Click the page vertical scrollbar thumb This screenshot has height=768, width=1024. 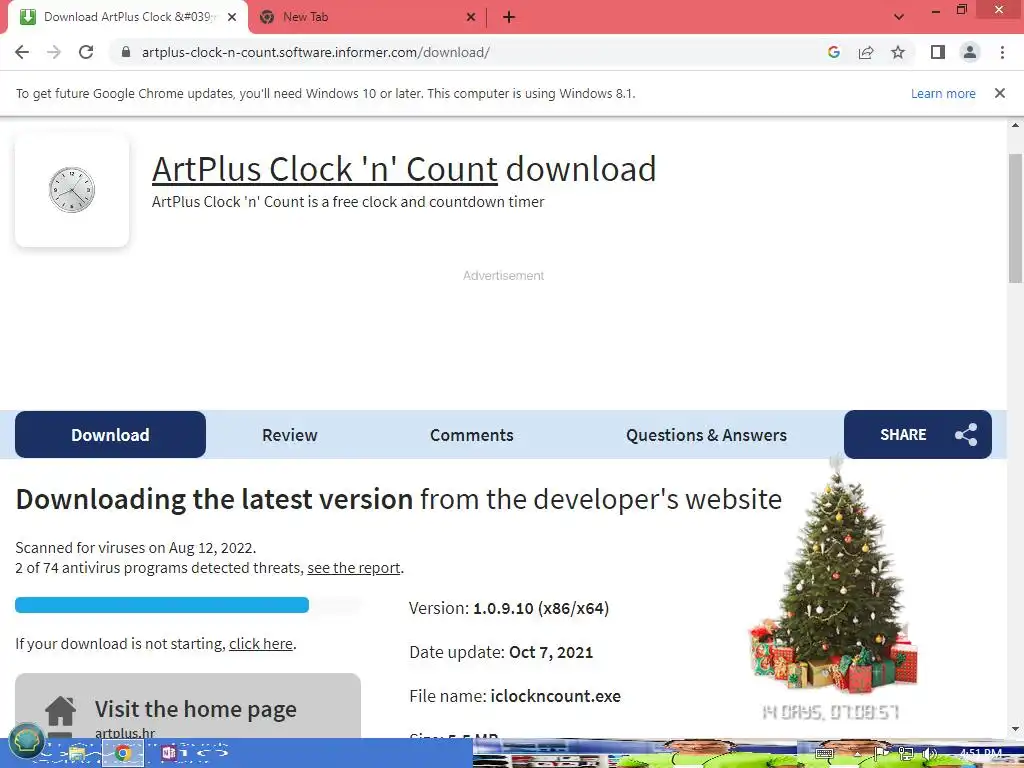[x=1015, y=218]
